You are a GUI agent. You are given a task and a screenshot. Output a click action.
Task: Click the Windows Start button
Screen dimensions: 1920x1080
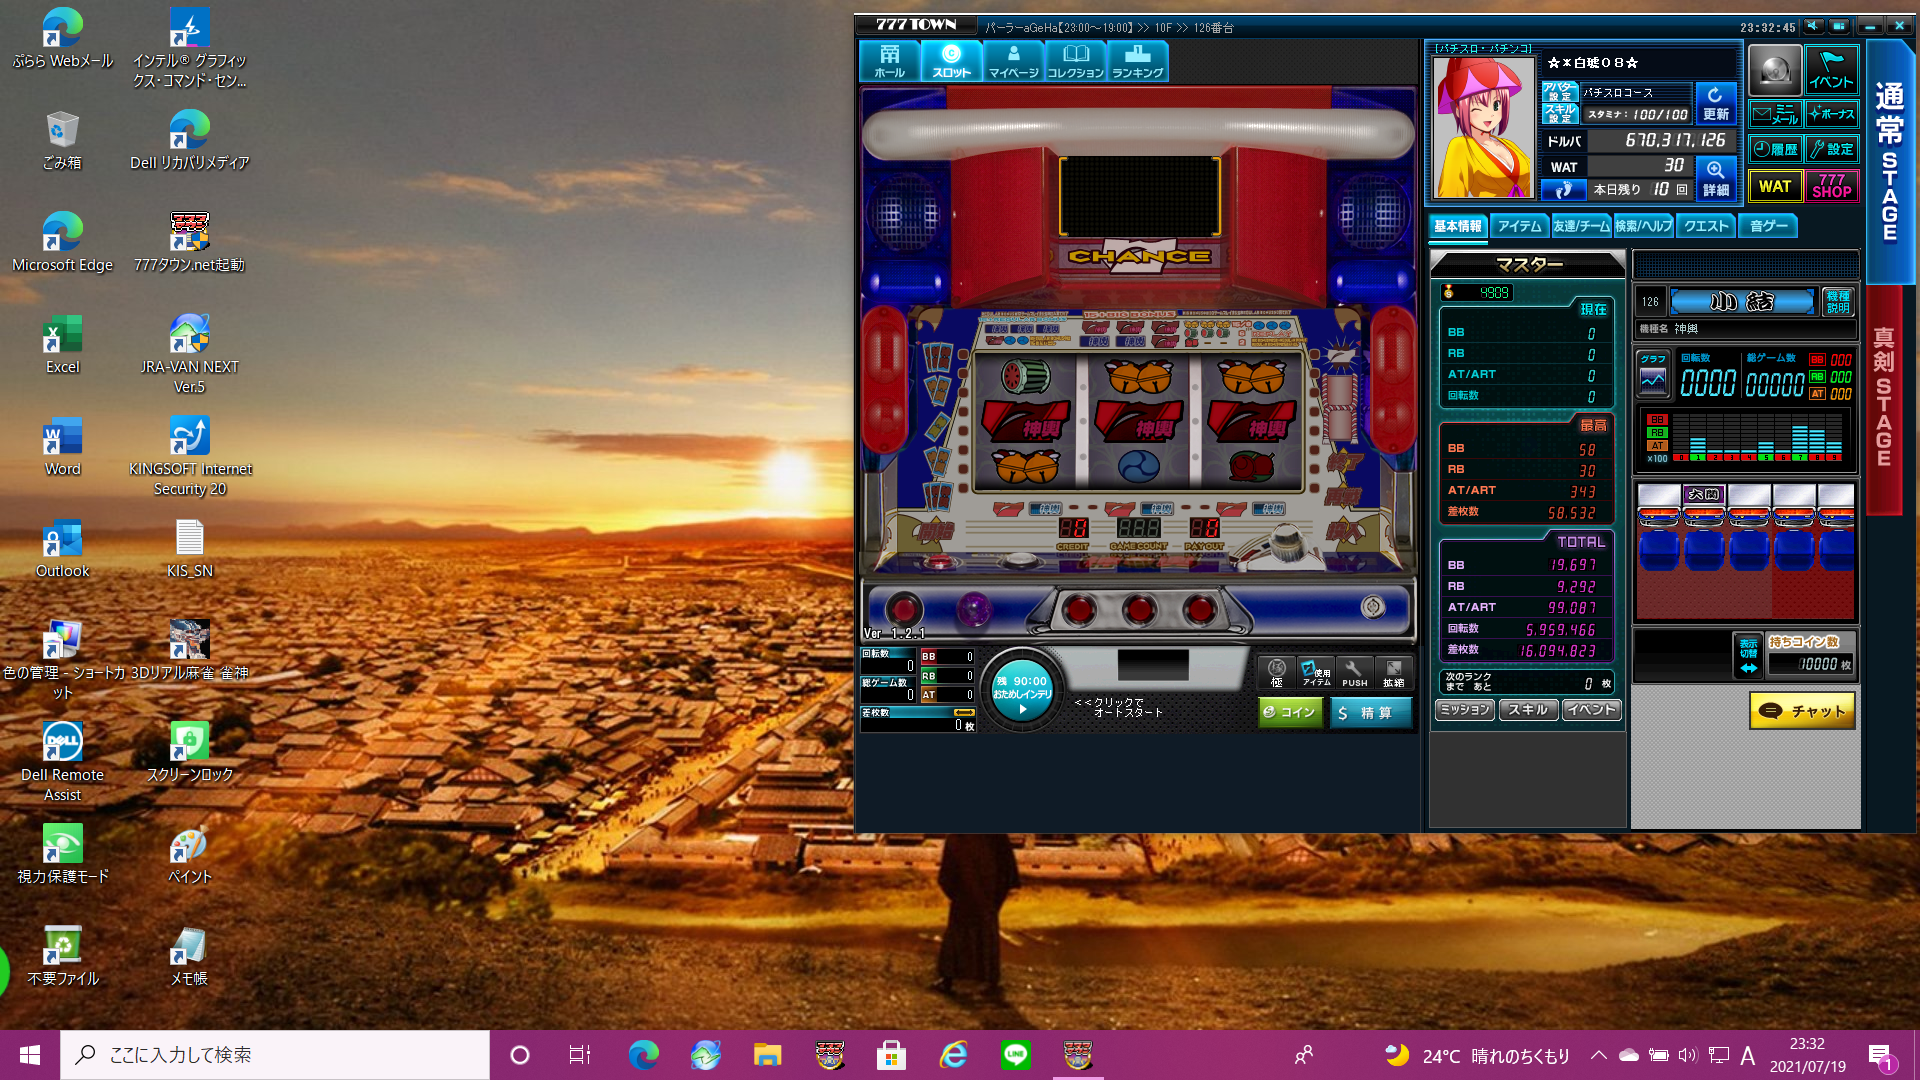pyautogui.click(x=29, y=1055)
